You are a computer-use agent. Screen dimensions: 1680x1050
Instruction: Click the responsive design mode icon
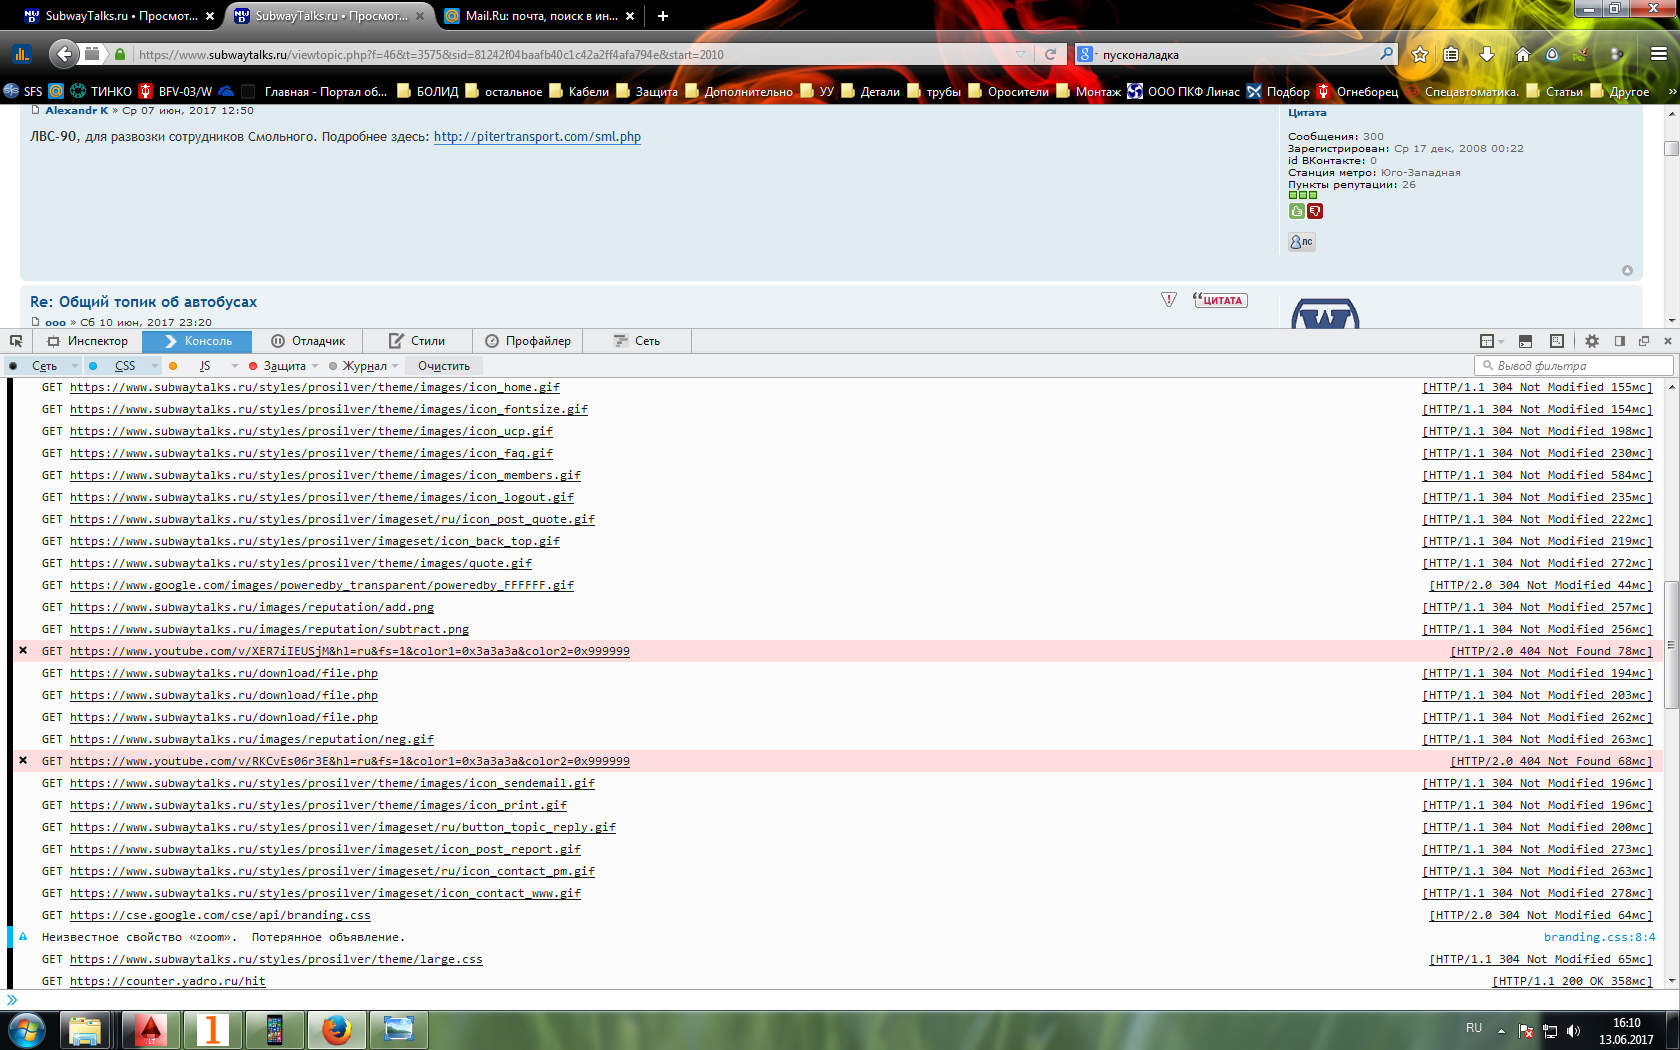[x=1557, y=341]
